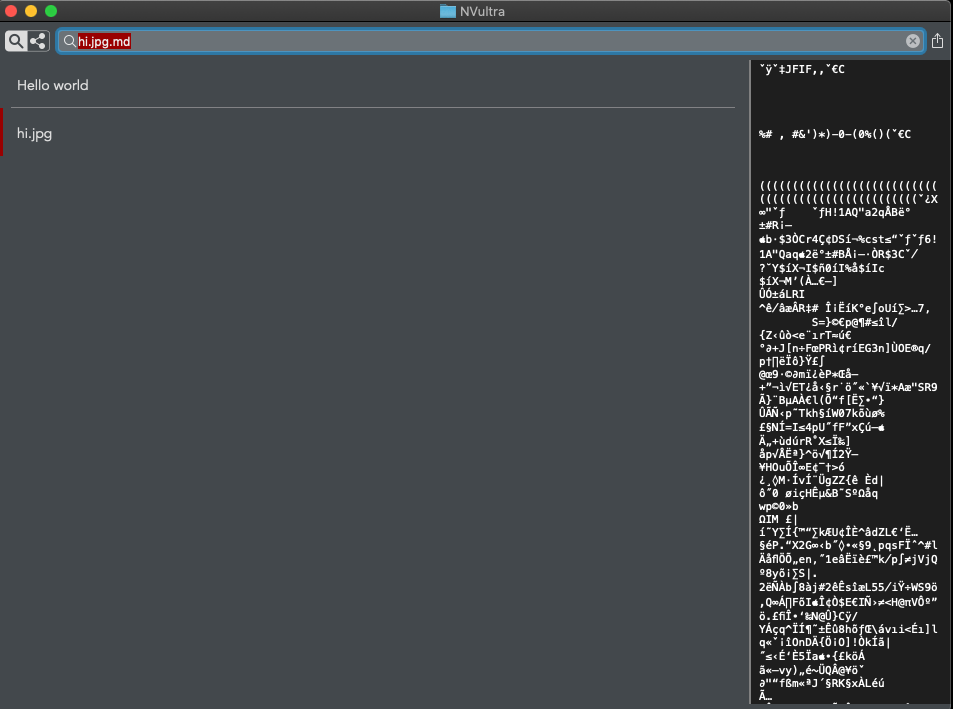Click the magnifying glass search mode button
This screenshot has width=953, height=709.
pyautogui.click(x=16, y=41)
